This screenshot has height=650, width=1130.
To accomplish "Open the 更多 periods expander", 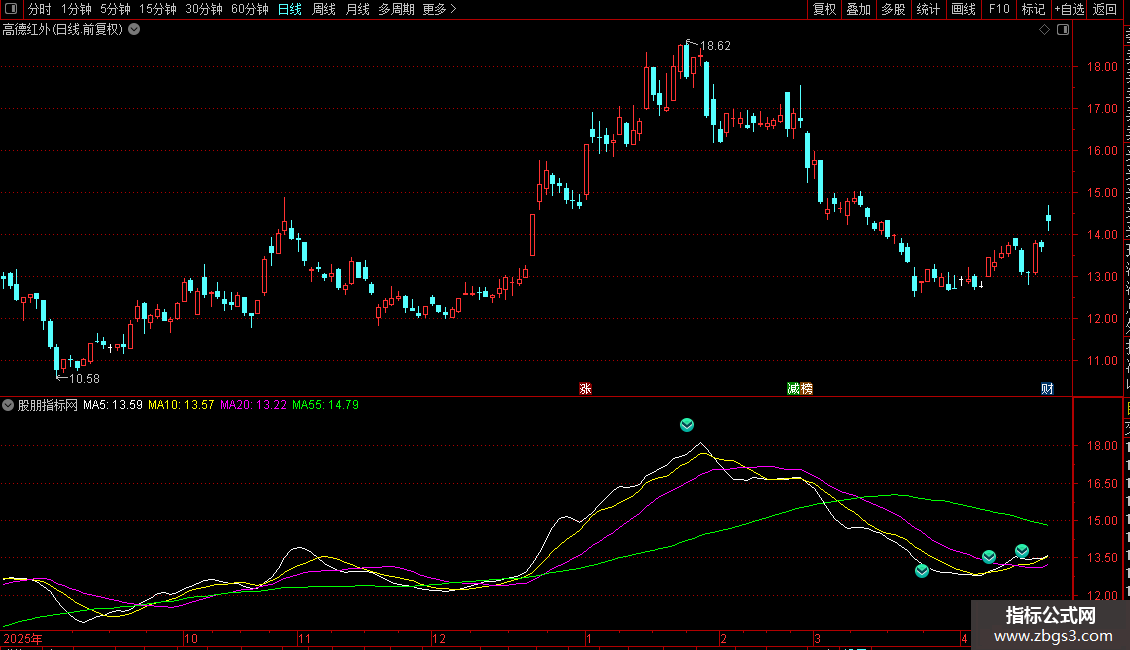I will (x=439, y=9).
